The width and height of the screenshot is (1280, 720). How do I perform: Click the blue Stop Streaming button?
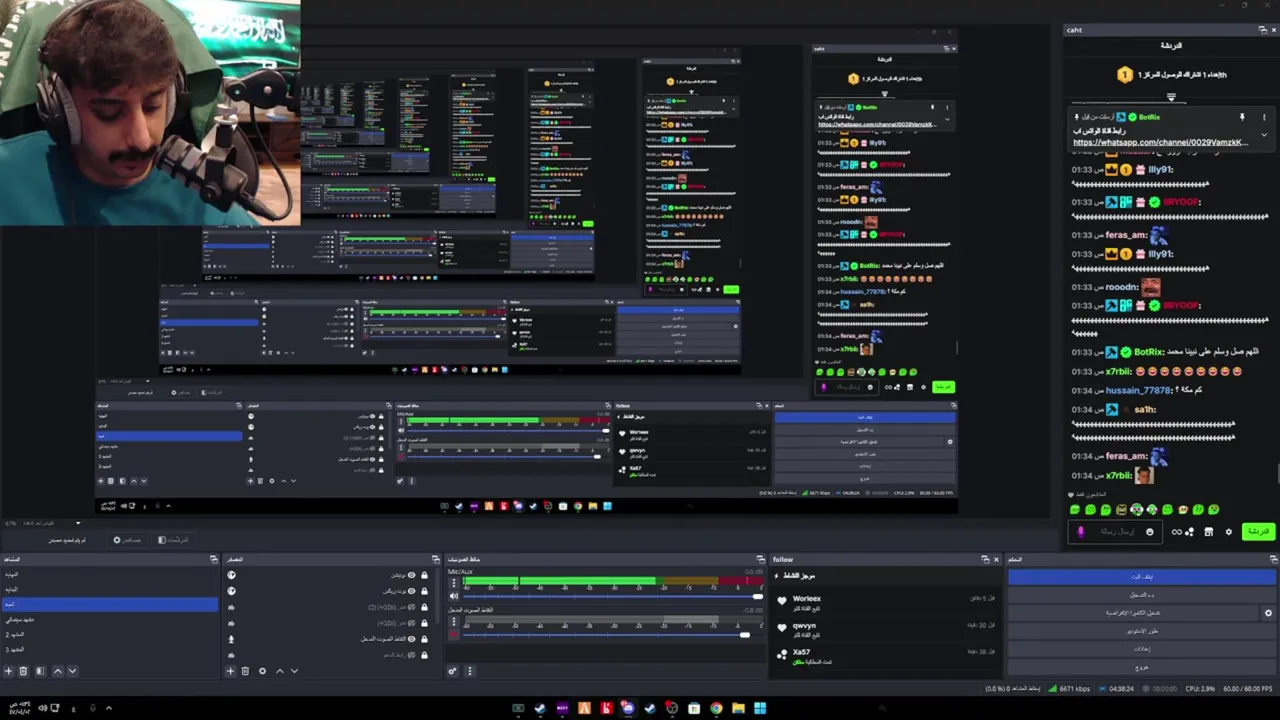pyautogui.click(x=1142, y=577)
